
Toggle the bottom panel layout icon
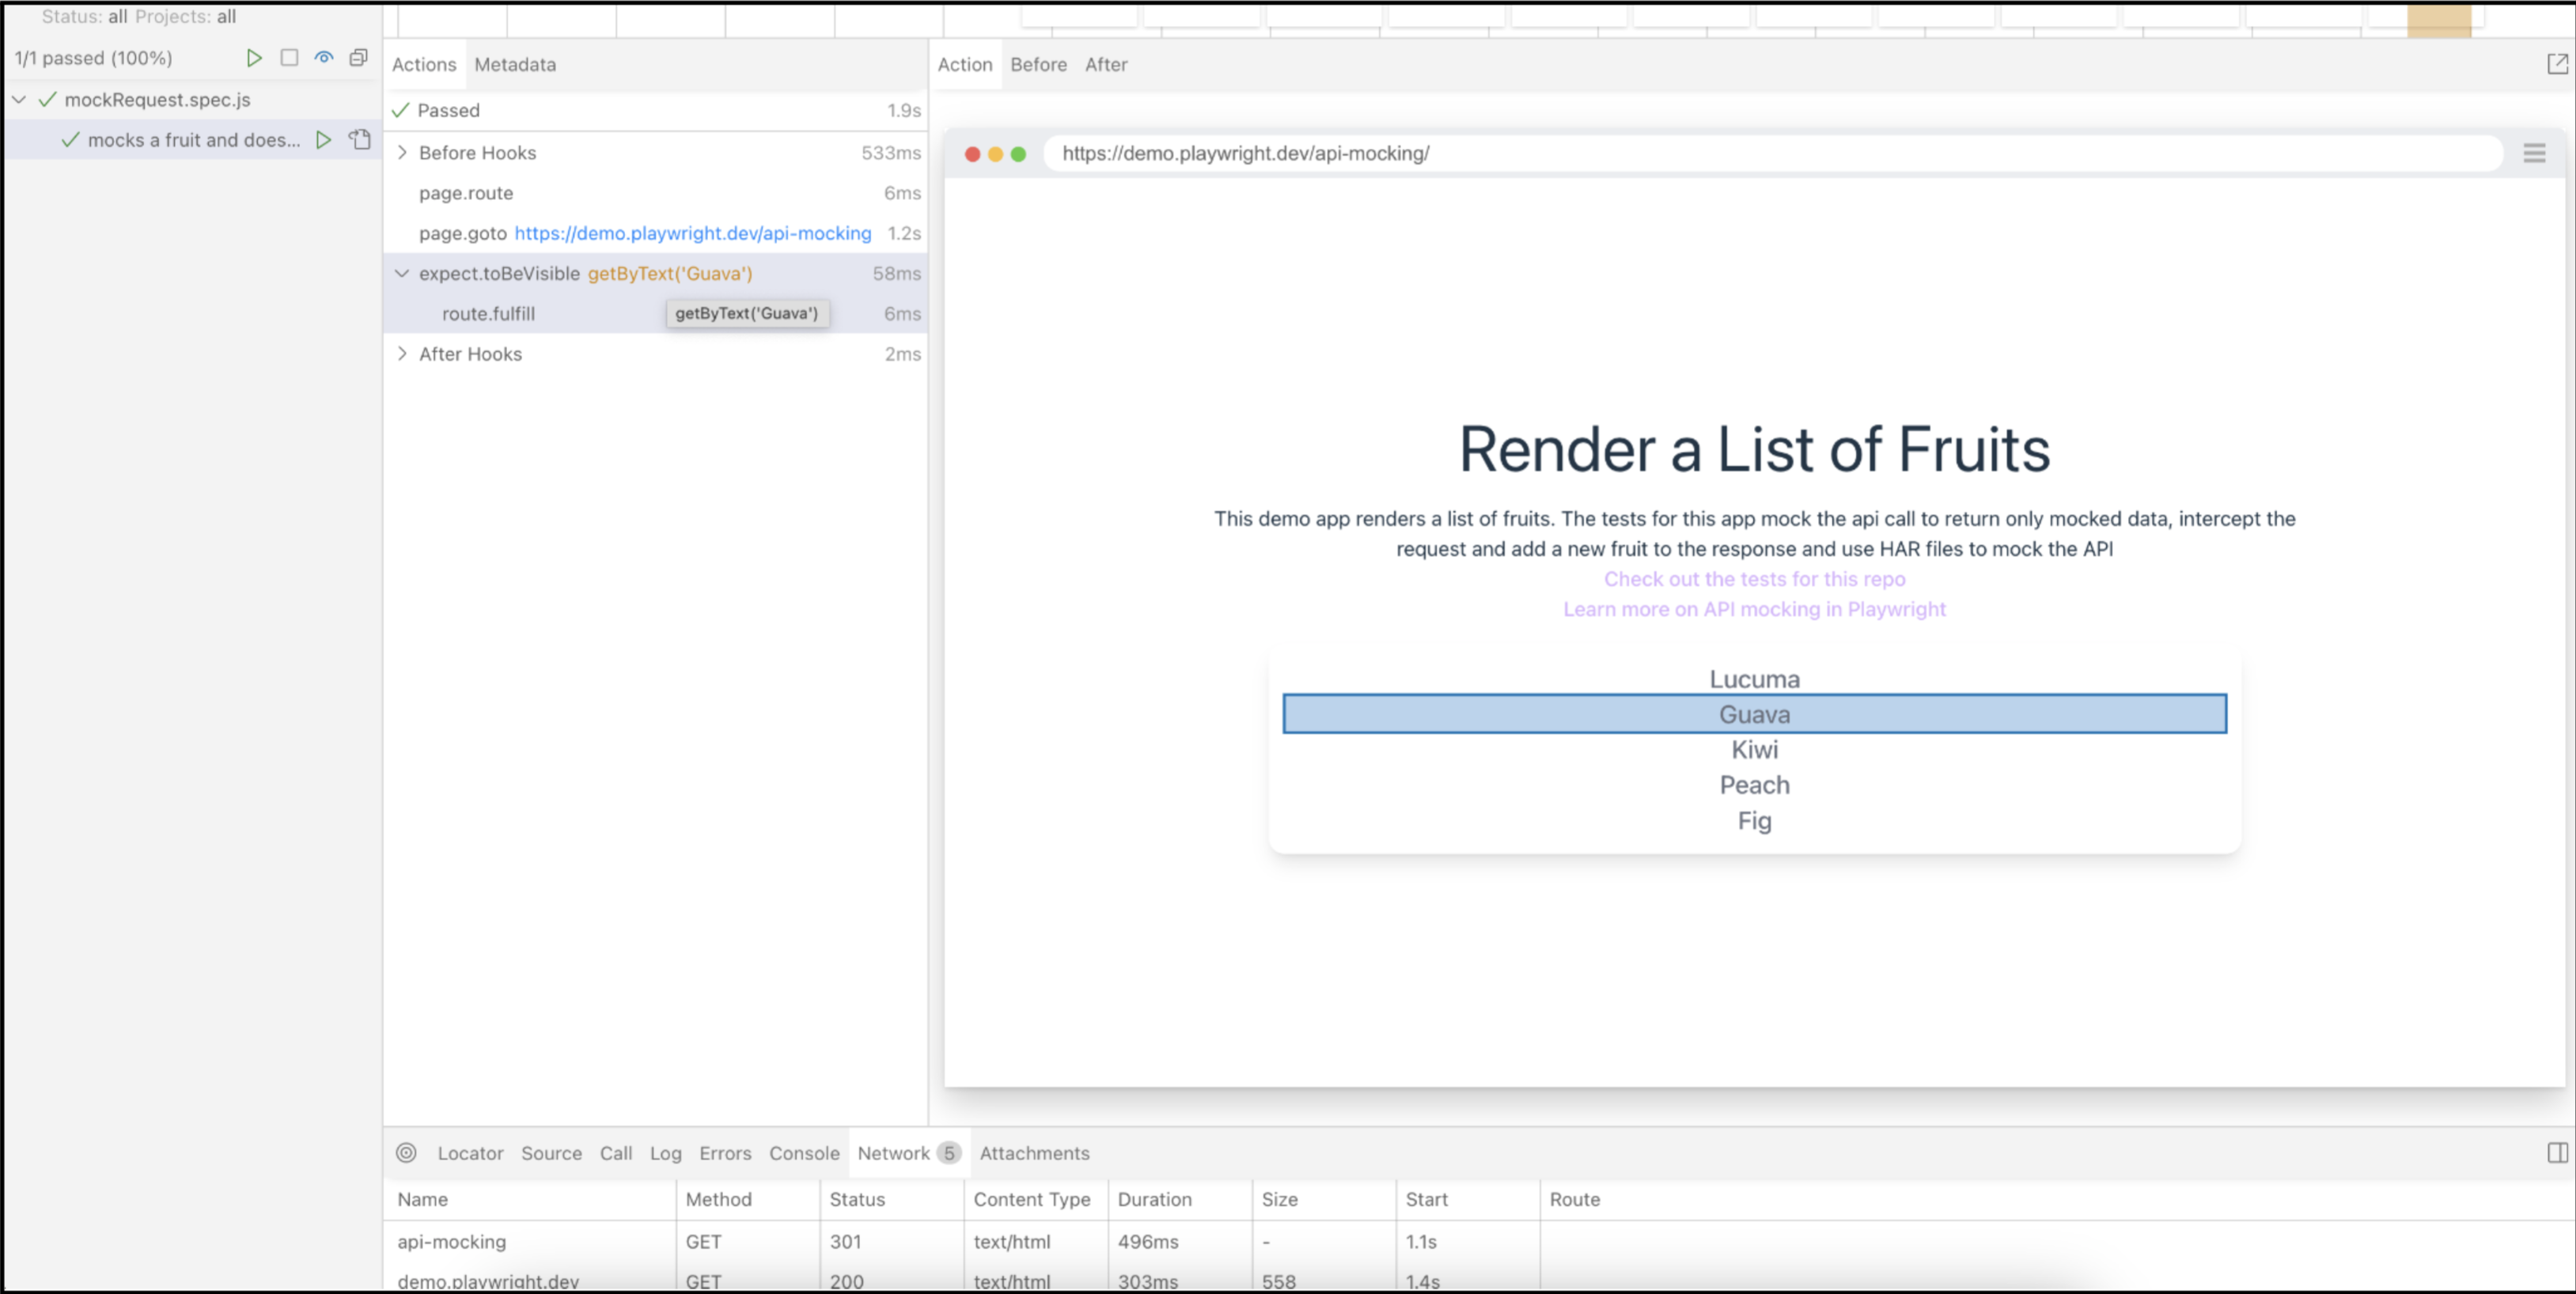(x=2557, y=1153)
